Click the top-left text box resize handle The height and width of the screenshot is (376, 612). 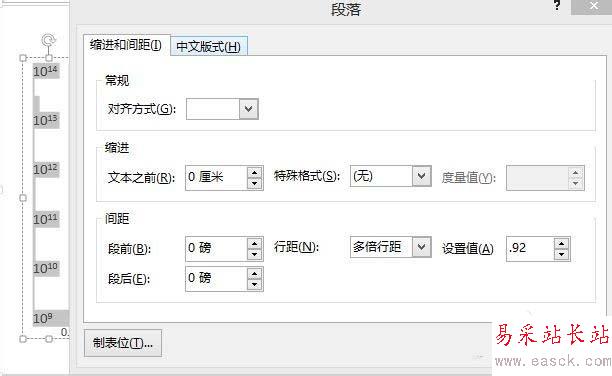23,58
